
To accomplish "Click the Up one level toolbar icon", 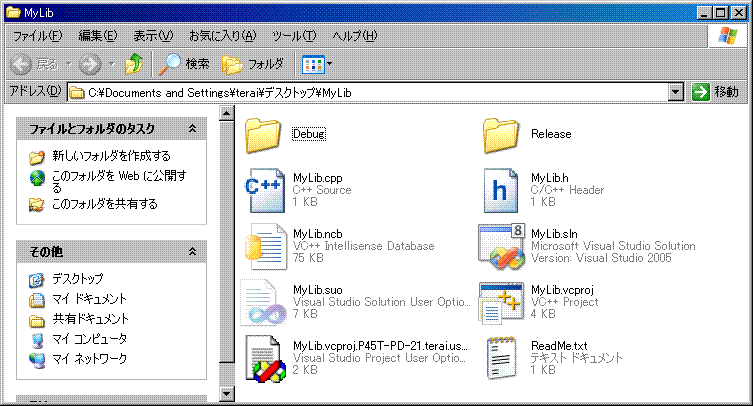I will coord(134,64).
